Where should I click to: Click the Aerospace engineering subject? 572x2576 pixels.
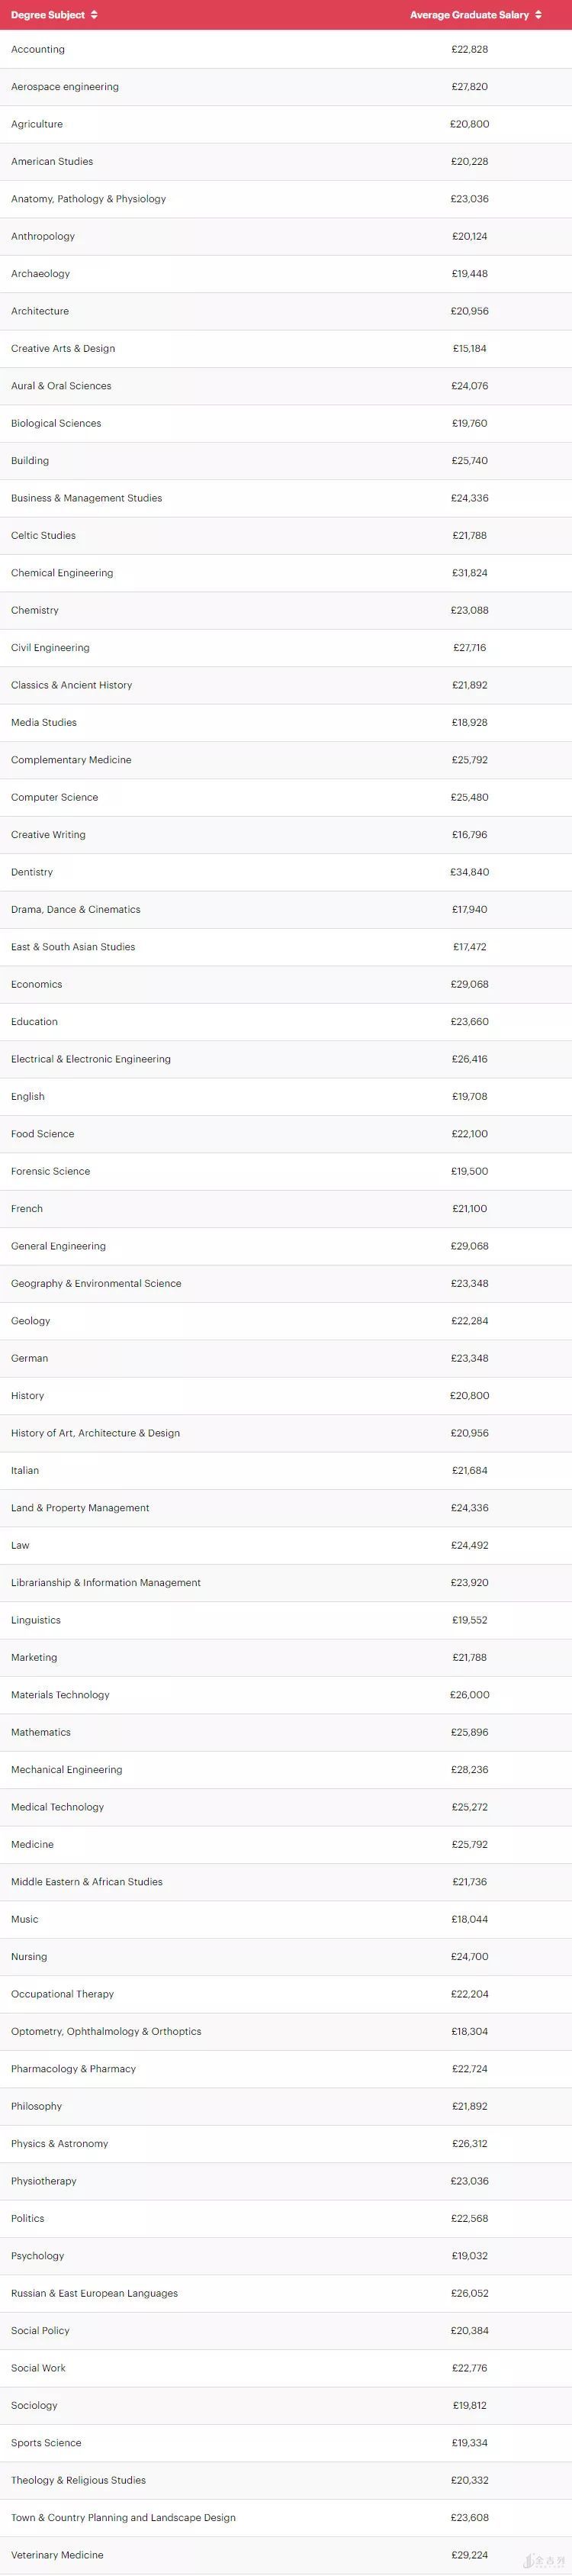tap(65, 87)
